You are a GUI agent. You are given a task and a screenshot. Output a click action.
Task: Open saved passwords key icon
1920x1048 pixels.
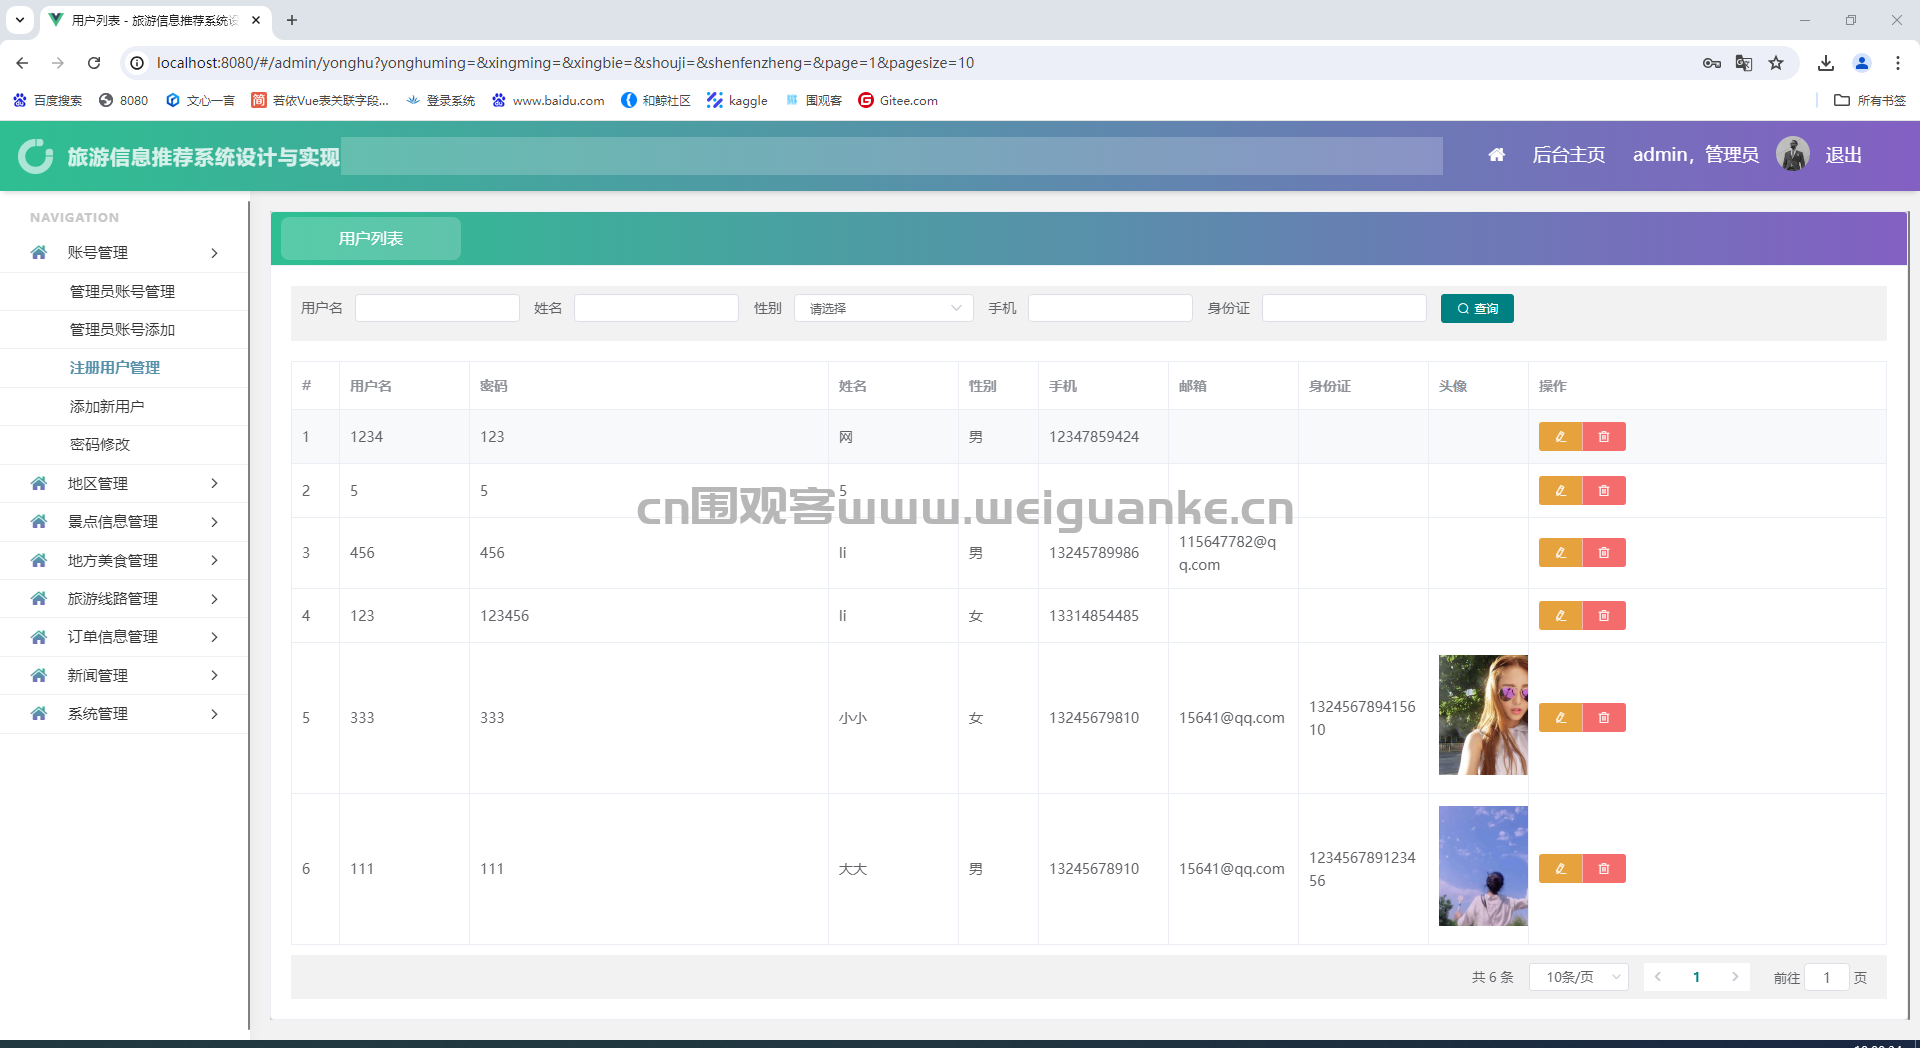pyautogui.click(x=1712, y=63)
